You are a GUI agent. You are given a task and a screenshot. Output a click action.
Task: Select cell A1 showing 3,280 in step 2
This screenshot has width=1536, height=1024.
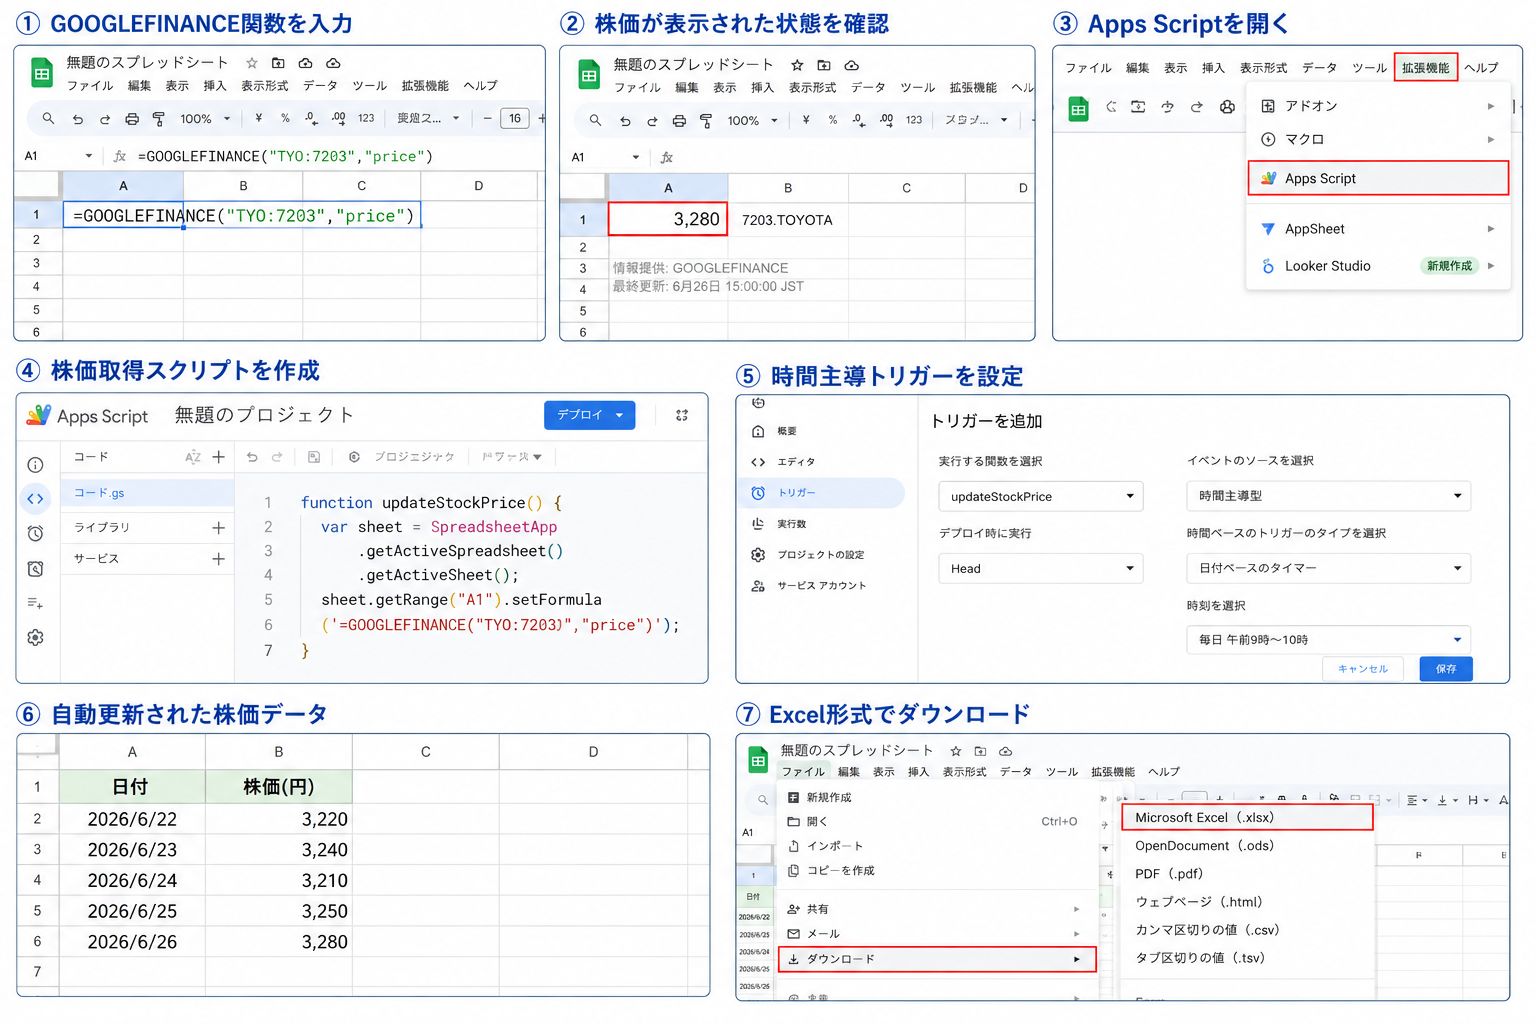(668, 219)
